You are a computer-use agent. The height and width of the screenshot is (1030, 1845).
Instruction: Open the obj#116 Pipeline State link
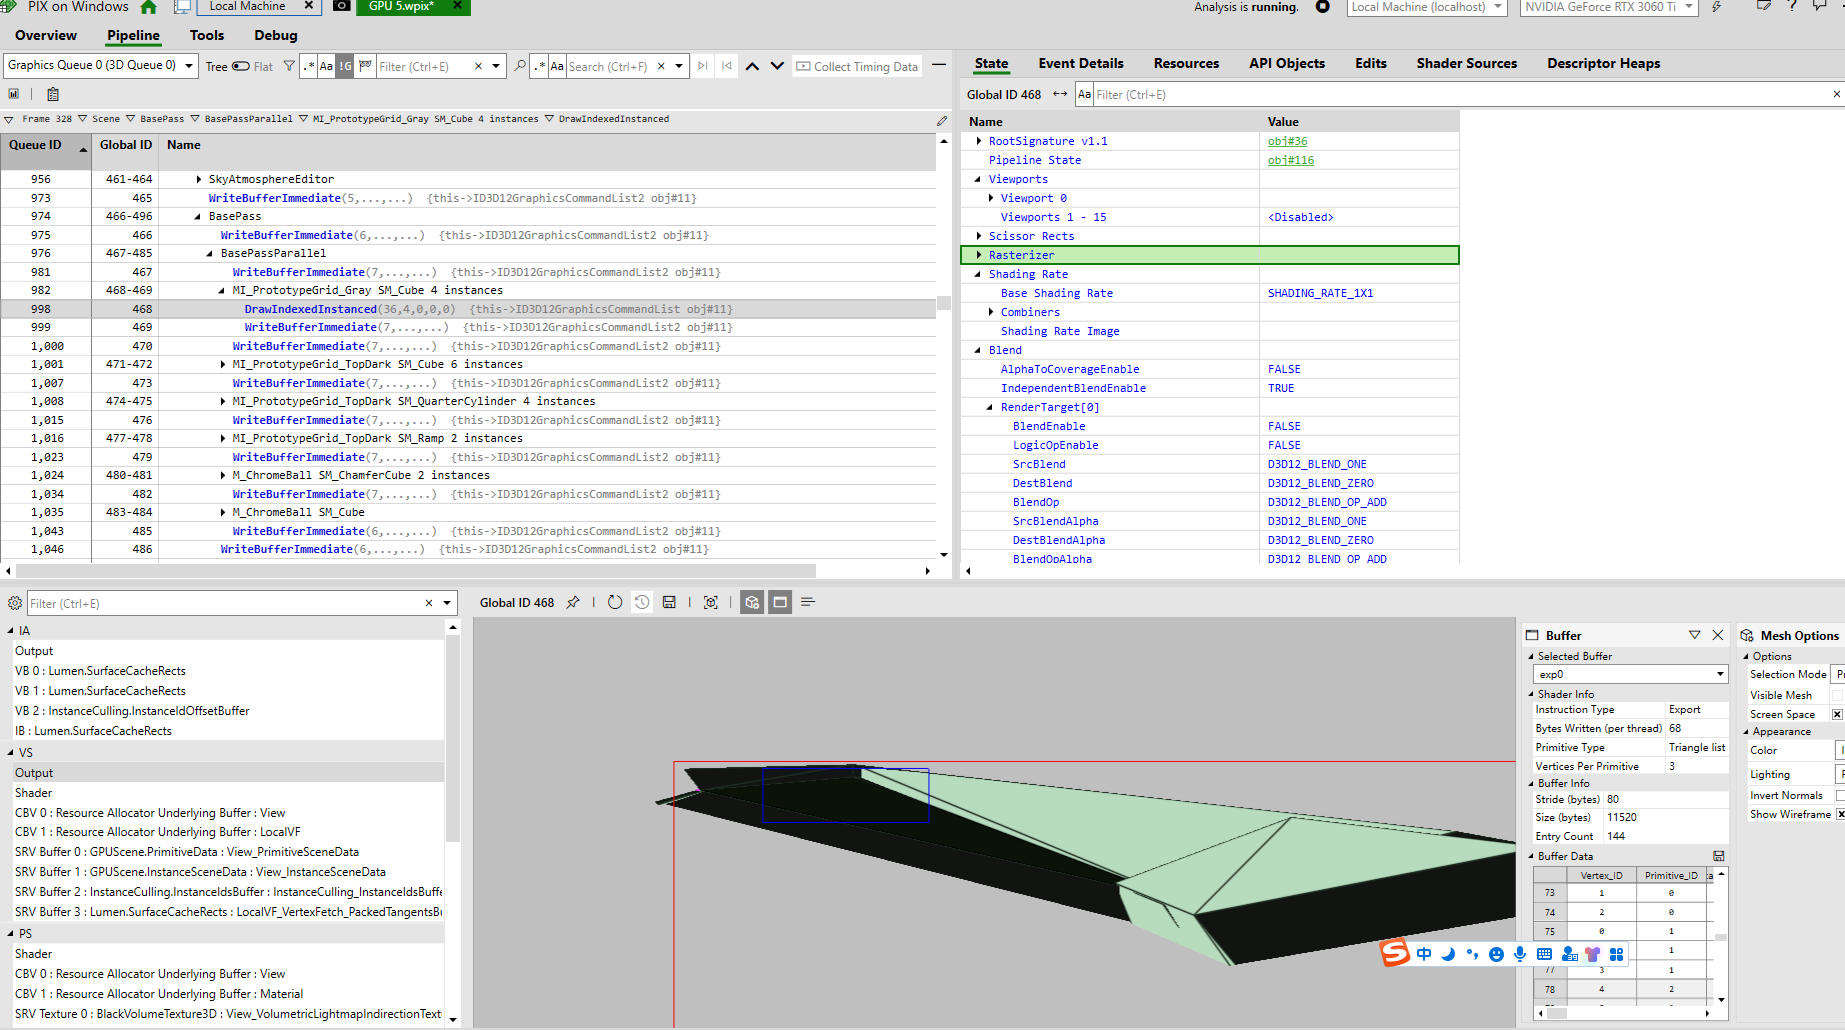pyautogui.click(x=1291, y=161)
